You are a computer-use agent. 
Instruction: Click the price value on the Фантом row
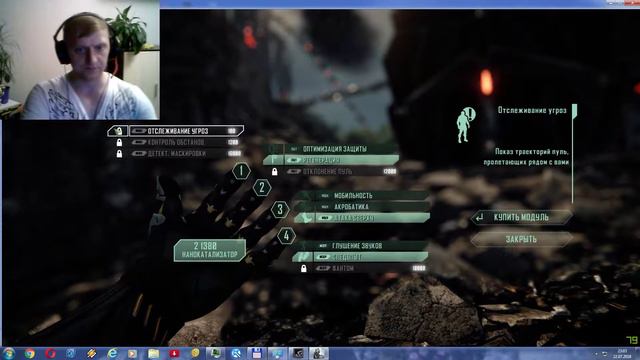pos(419,268)
